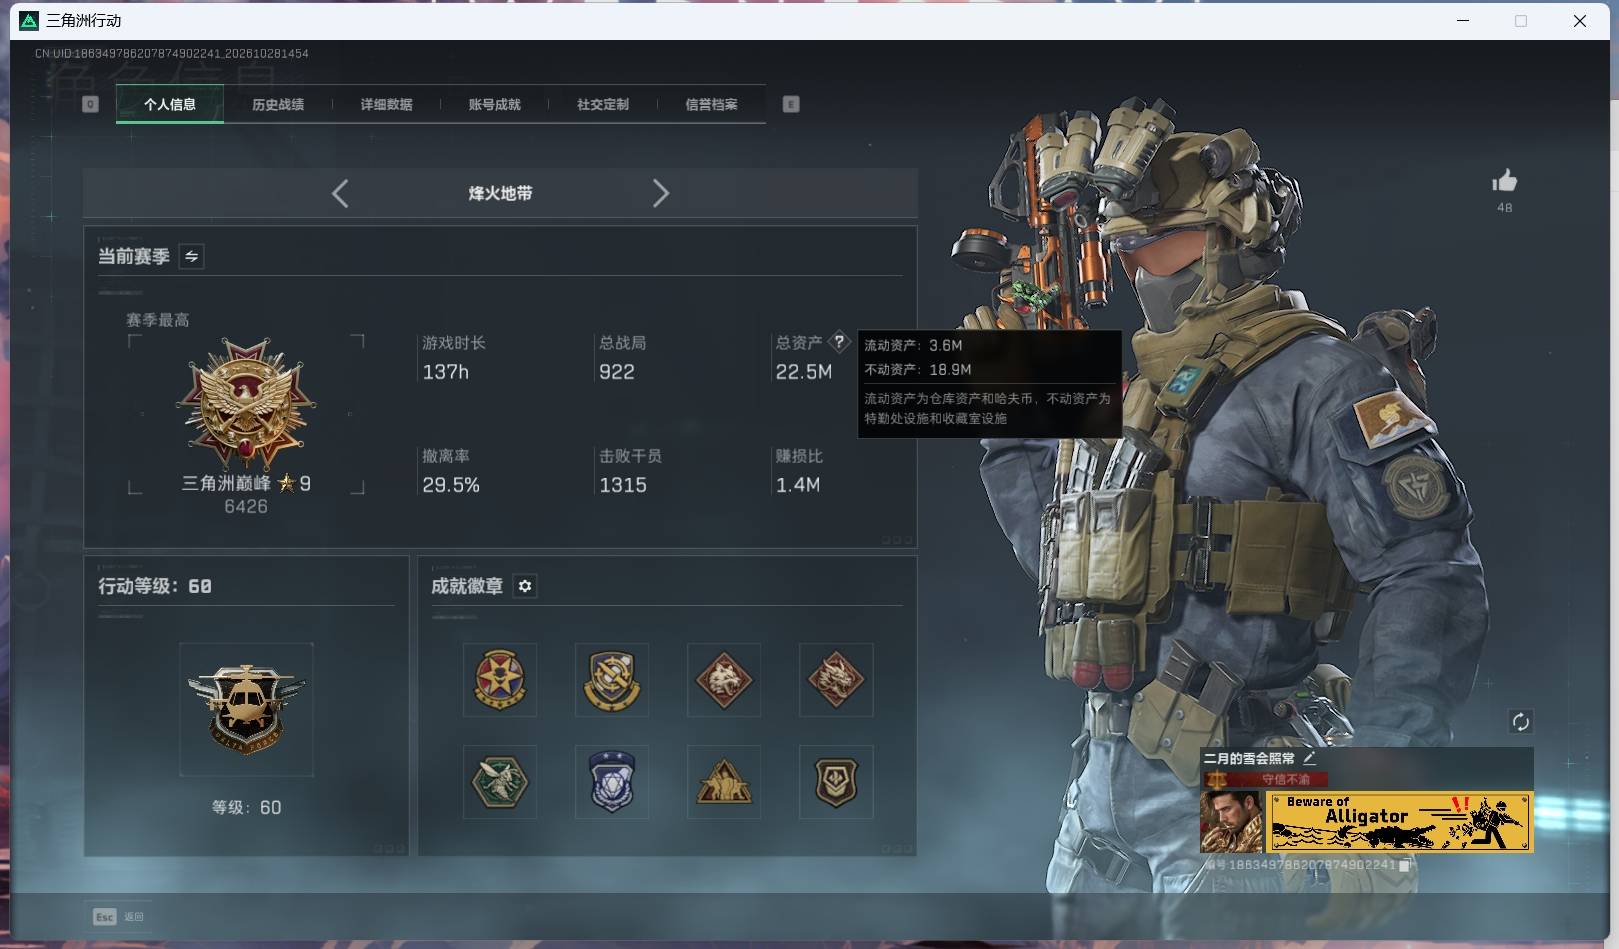Click the rank score 6426
Screen dimensions: 1619x949
[246, 507]
